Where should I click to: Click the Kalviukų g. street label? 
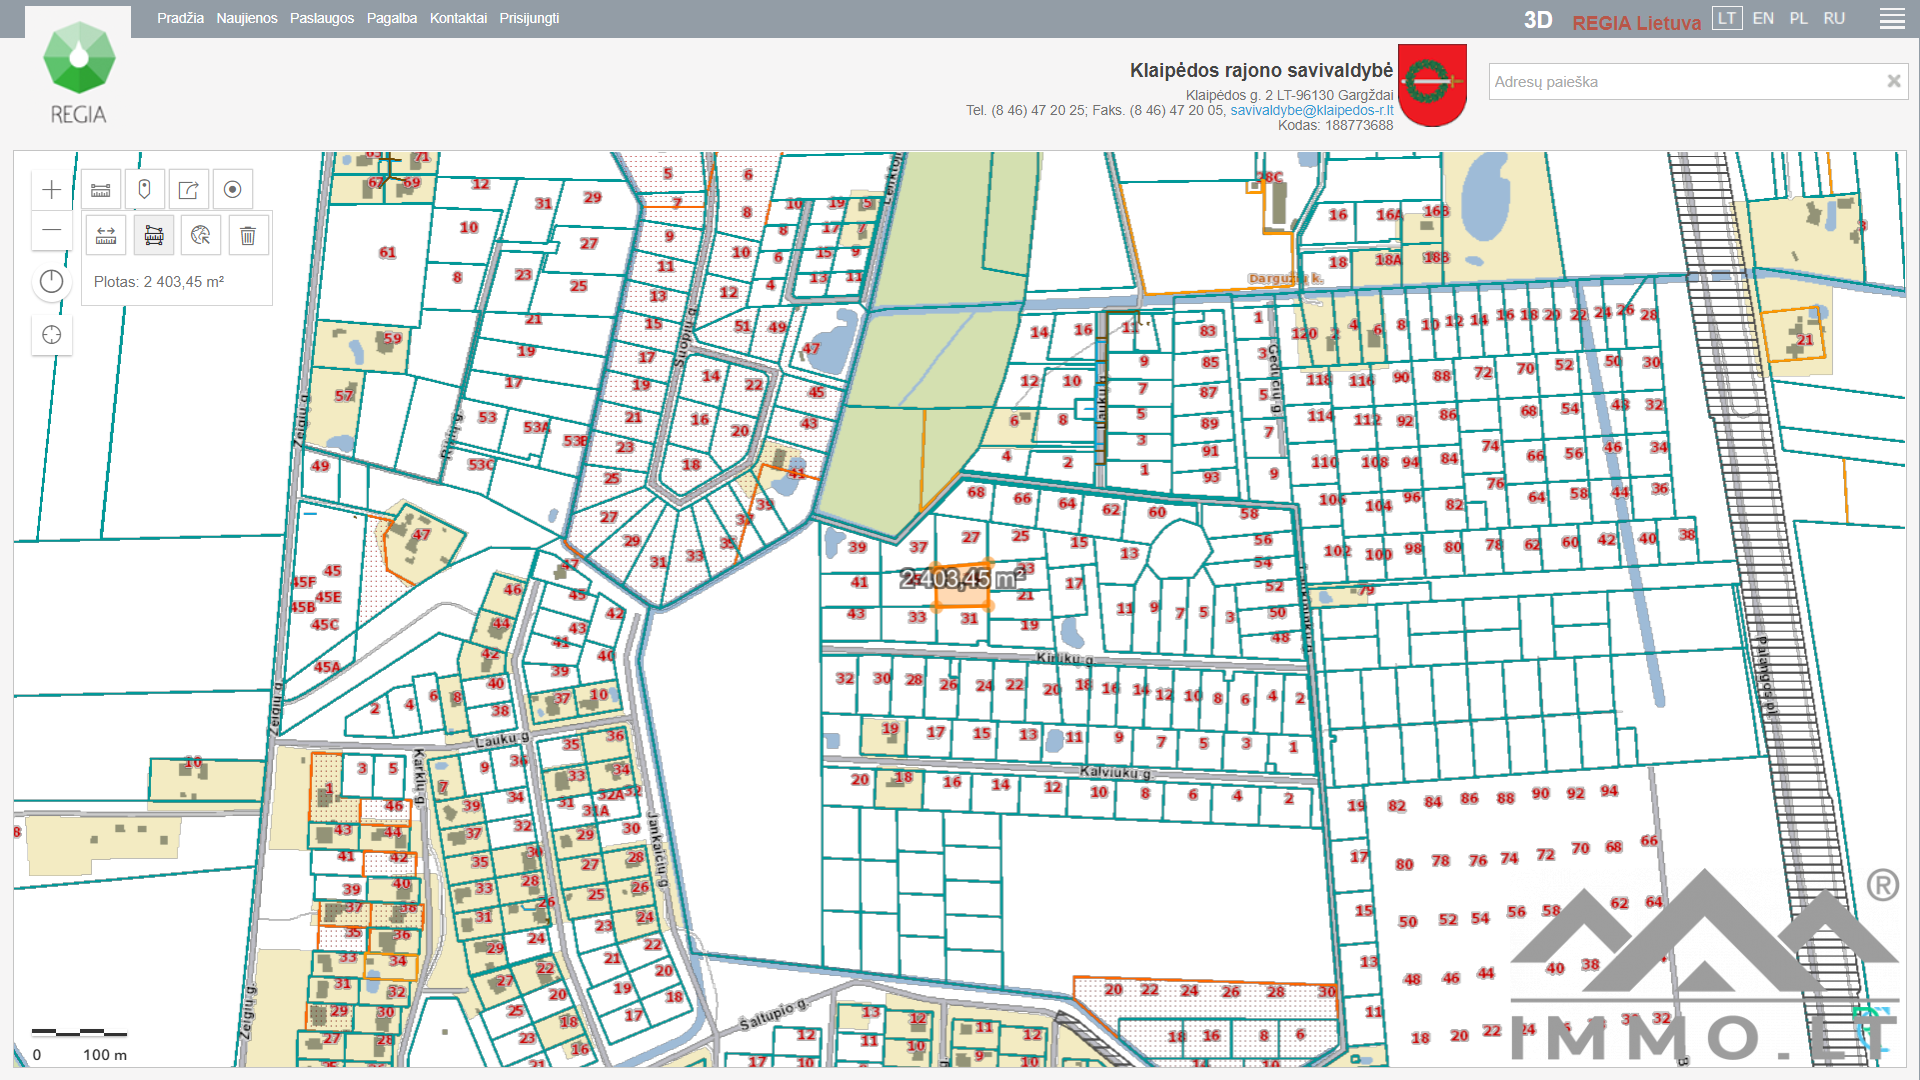click(1115, 772)
